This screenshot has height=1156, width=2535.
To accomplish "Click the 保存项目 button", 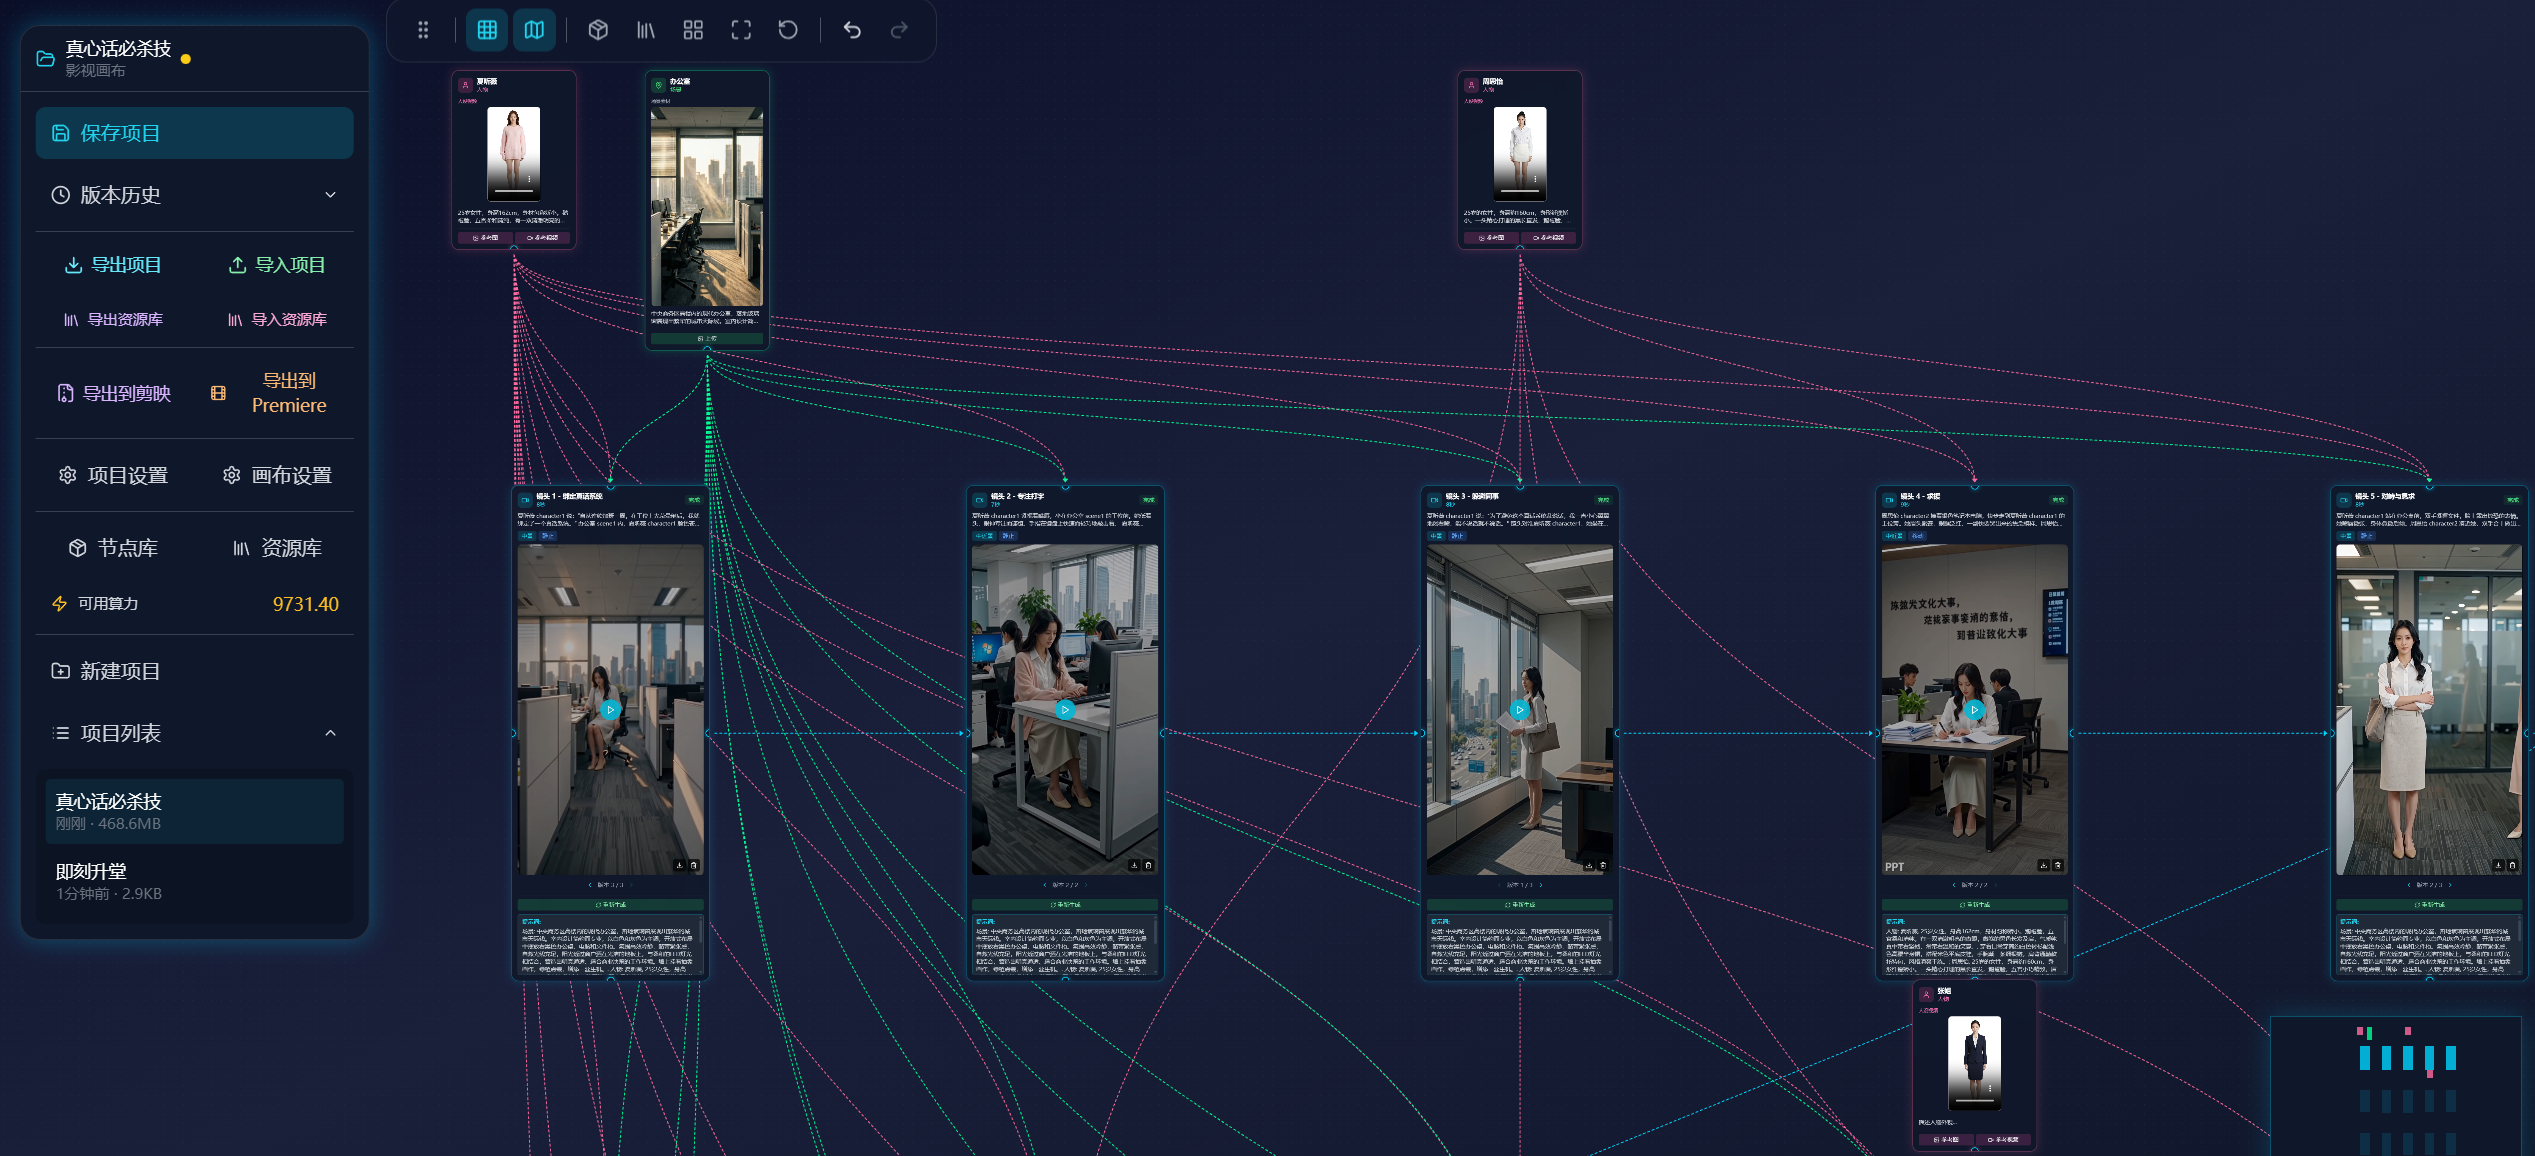I will coord(194,133).
